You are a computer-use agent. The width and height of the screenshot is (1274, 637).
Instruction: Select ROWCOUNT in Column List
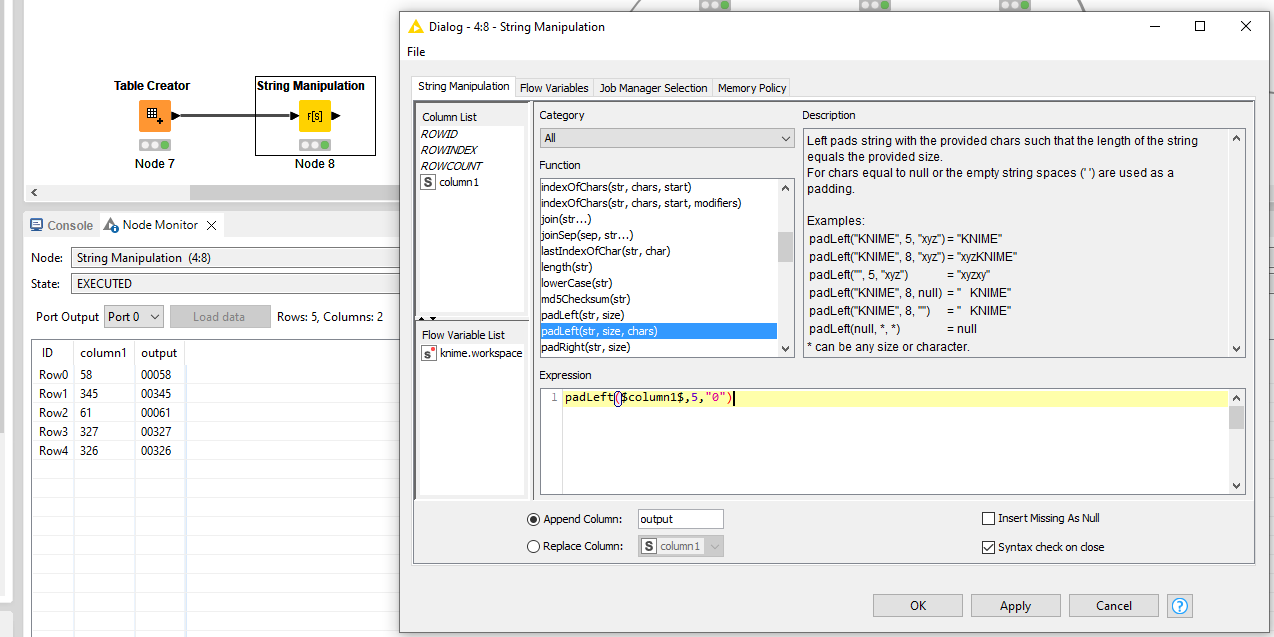[451, 166]
